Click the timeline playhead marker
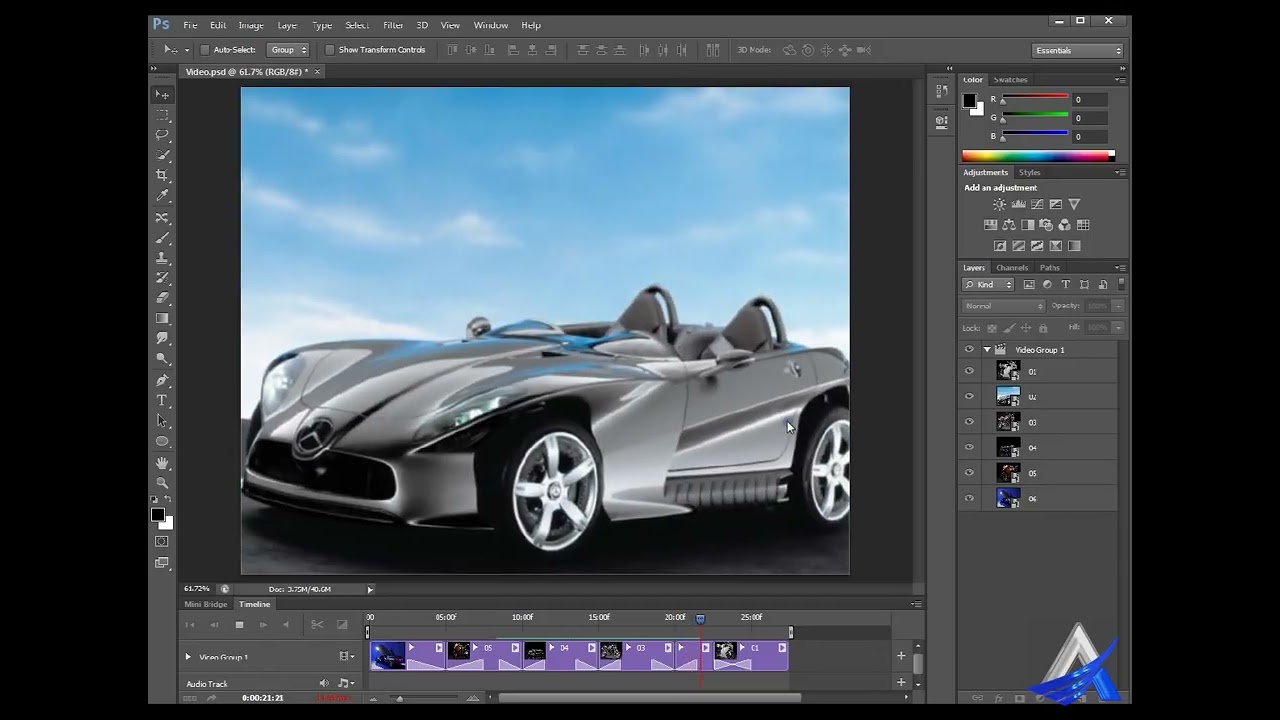1280x720 pixels. click(x=700, y=619)
